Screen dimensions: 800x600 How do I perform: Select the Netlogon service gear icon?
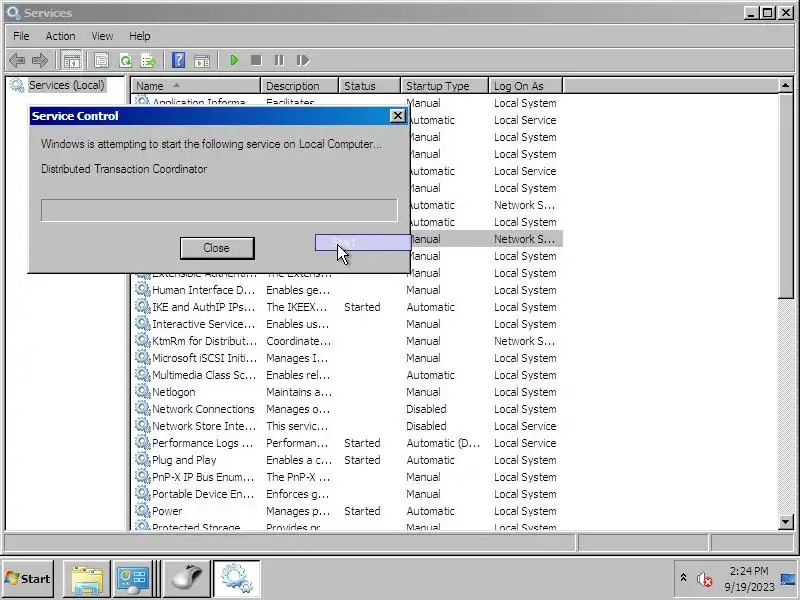point(142,391)
